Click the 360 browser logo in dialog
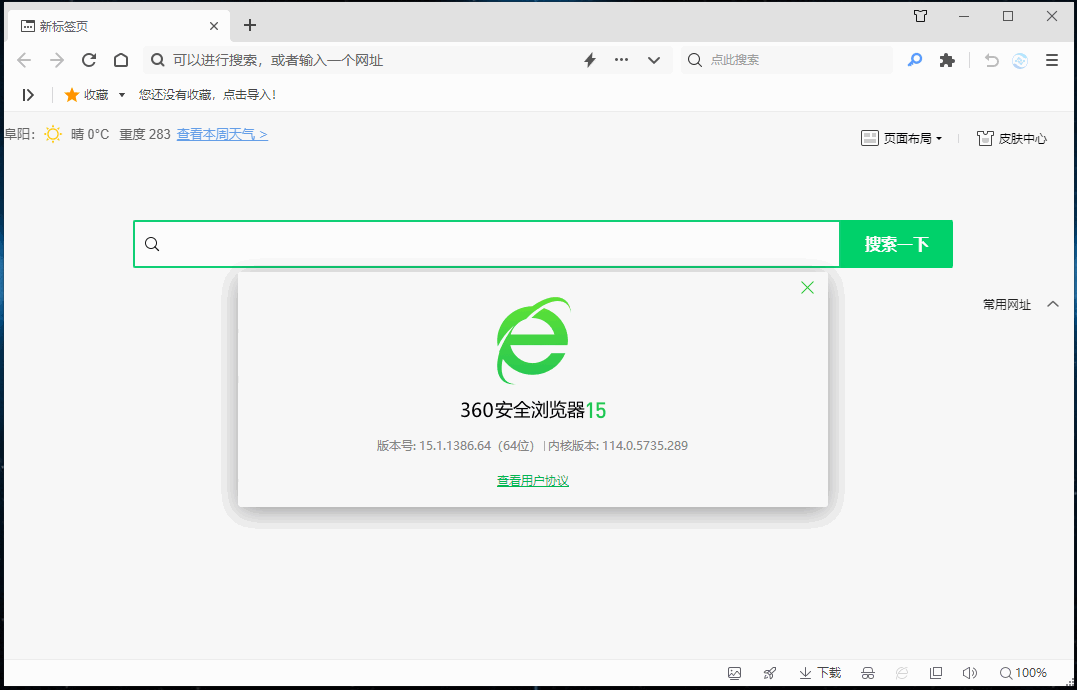 pyautogui.click(x=533, y=341)
